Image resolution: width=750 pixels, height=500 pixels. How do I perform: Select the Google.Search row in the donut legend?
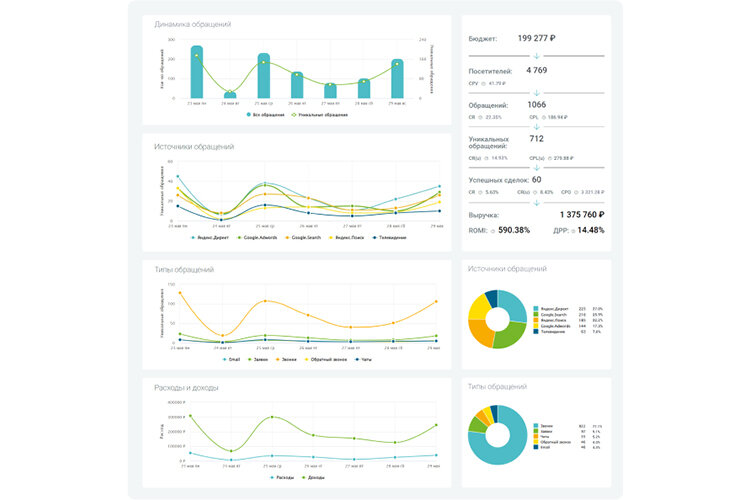568,315
